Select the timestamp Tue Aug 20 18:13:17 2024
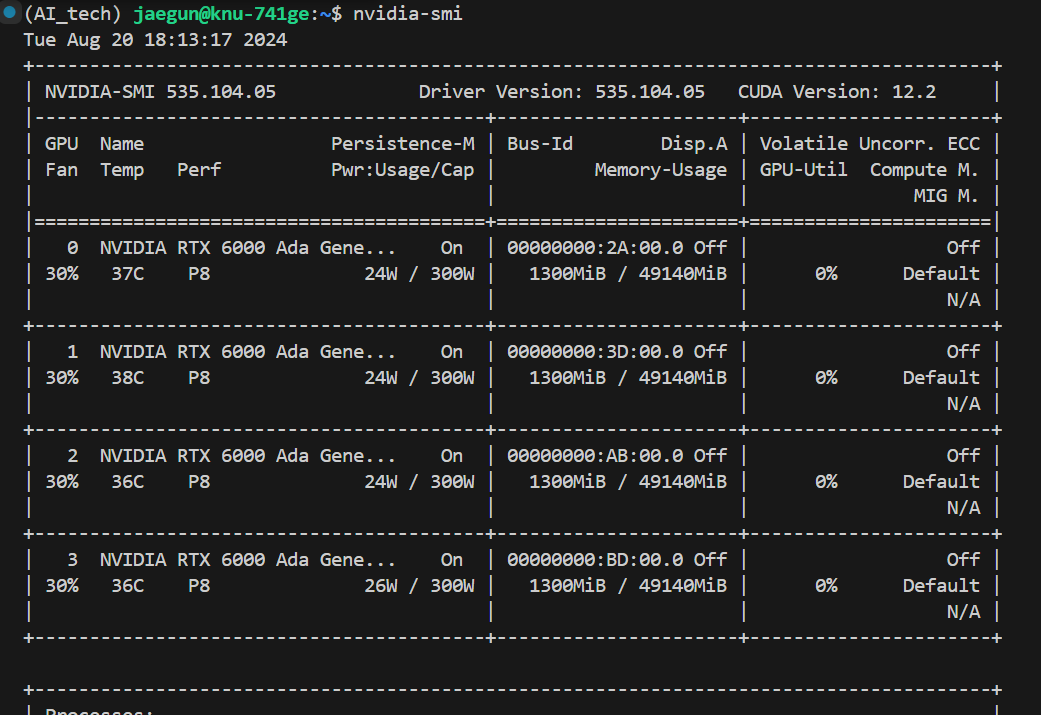Screen dimensions: 1041x715 click(x=155, y=40)
